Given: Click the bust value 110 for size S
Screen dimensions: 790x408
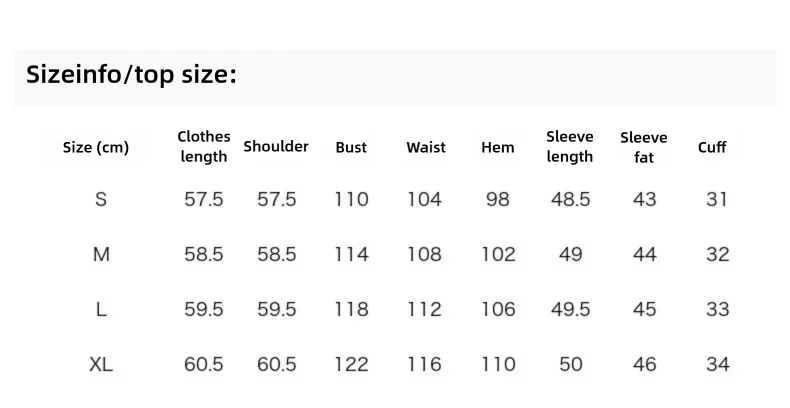Looking at the screenshot, I should 352,199.
